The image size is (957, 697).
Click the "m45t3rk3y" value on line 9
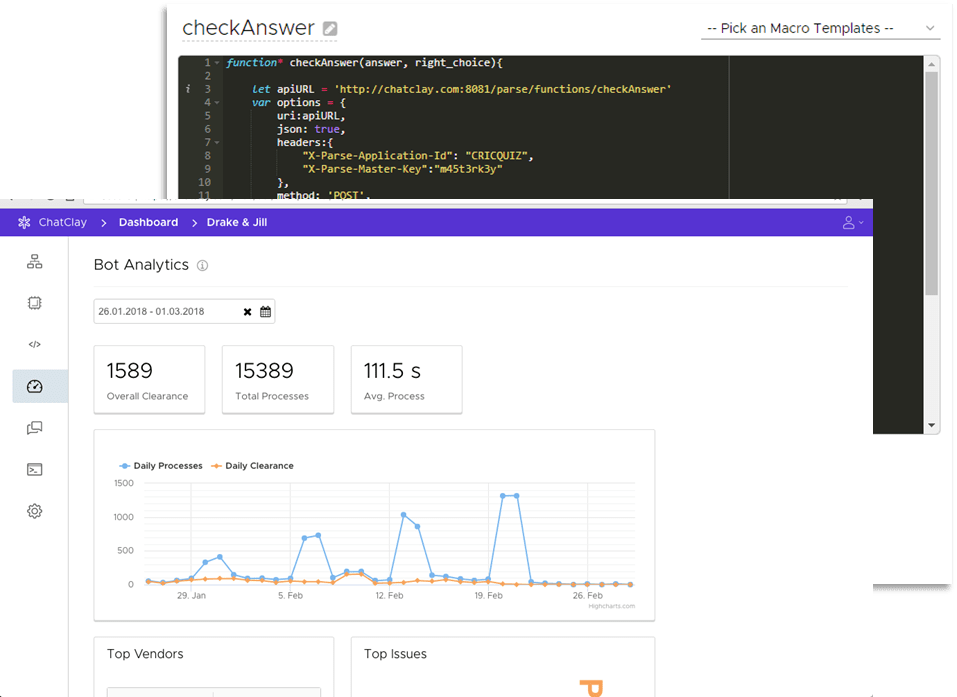(468, 169)
